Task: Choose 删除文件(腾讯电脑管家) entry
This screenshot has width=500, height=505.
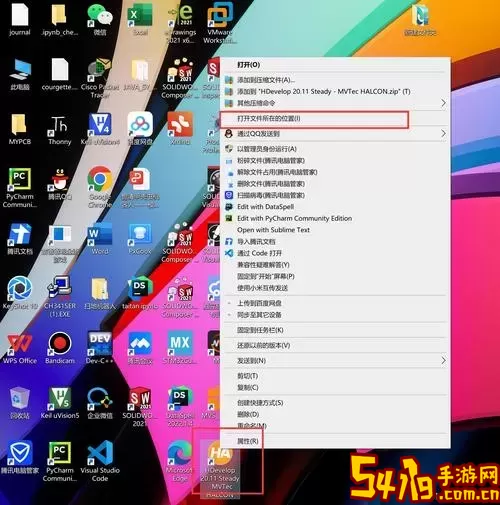Action: click(x=271, y=184)
